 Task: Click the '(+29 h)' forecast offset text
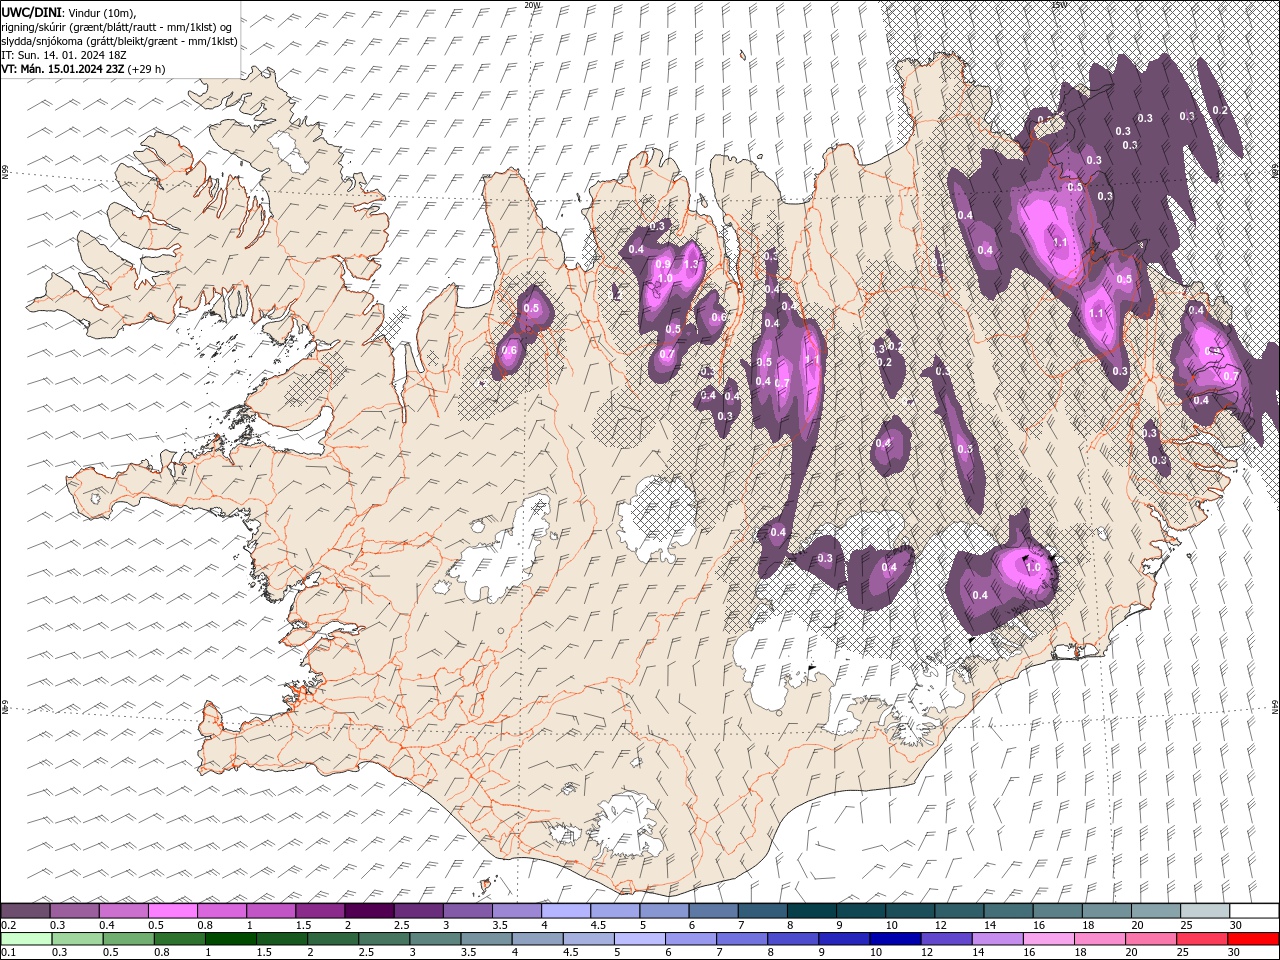click(146, 69)
